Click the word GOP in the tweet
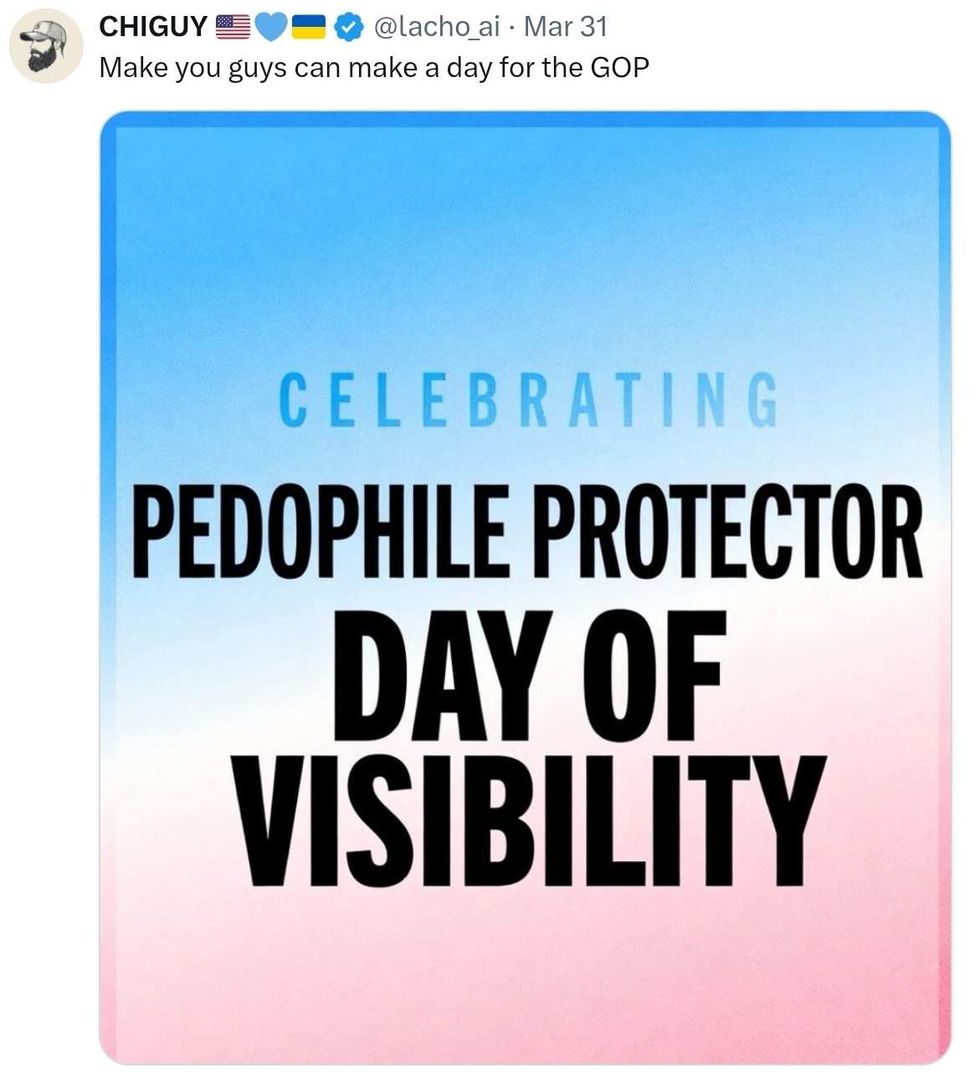The height and width of the screenshot is (1089, 980). pyautogui.click(x=626, y=71)
